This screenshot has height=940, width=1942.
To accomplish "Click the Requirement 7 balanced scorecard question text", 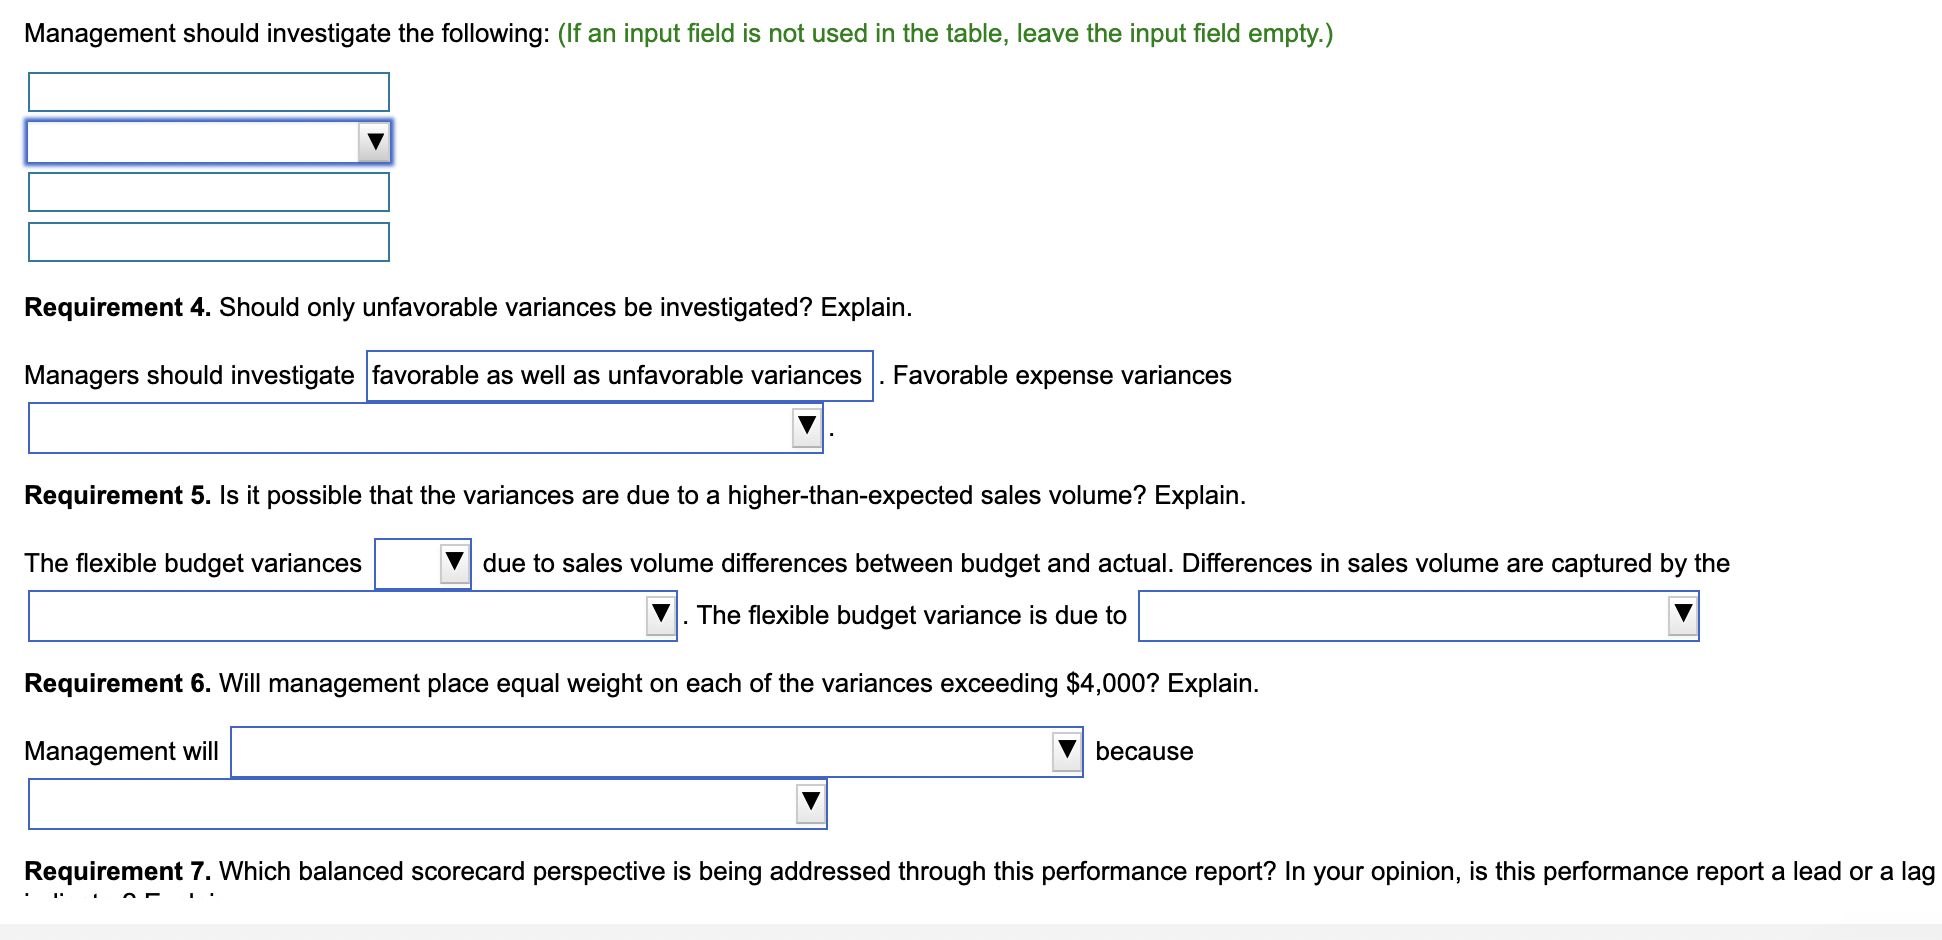I will (x=700, y=870).
